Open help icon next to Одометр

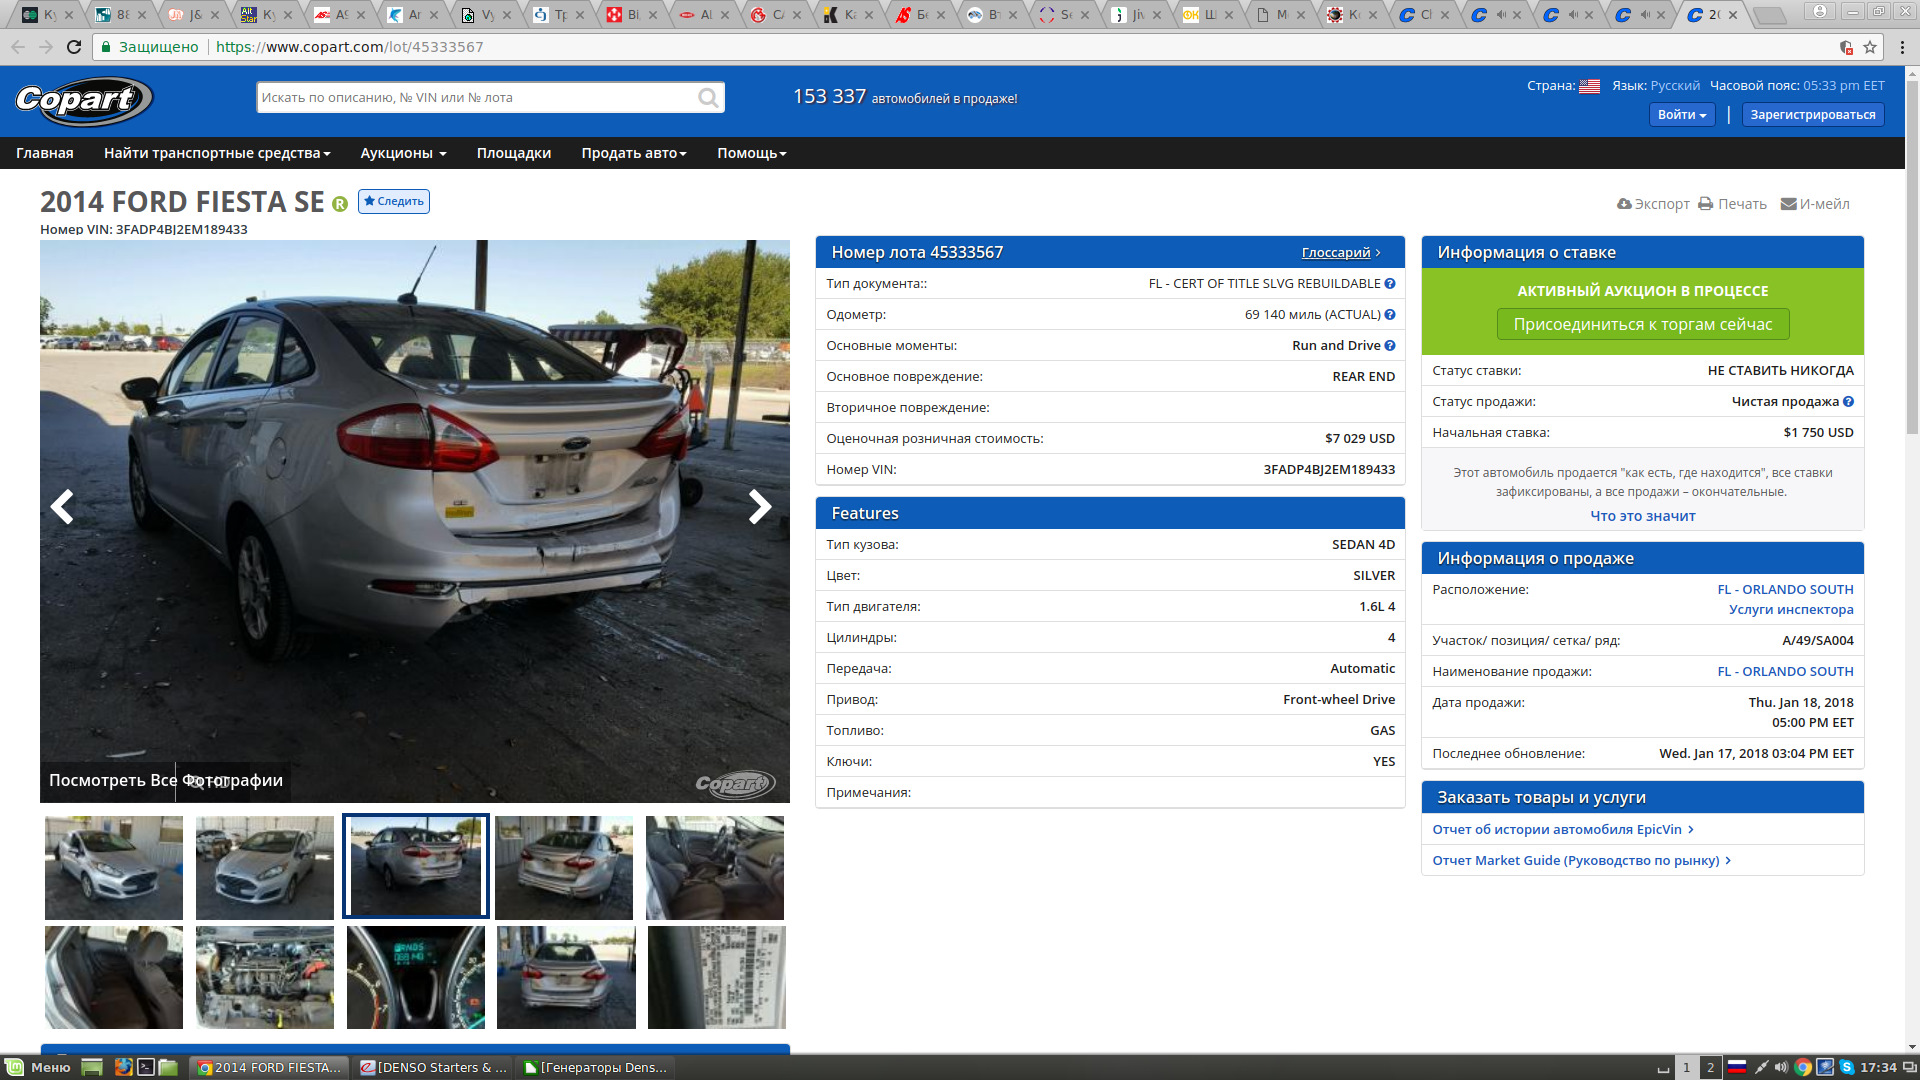[1390, 315]
